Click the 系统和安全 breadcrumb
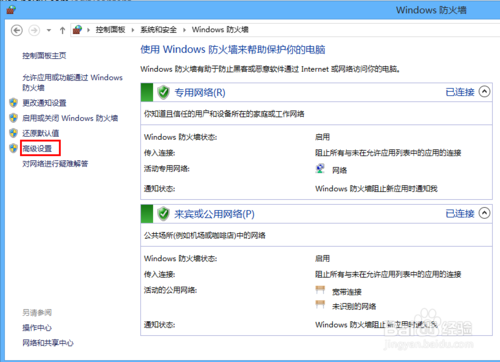Viewport: 500px width, 362px height. click(158, 30)
